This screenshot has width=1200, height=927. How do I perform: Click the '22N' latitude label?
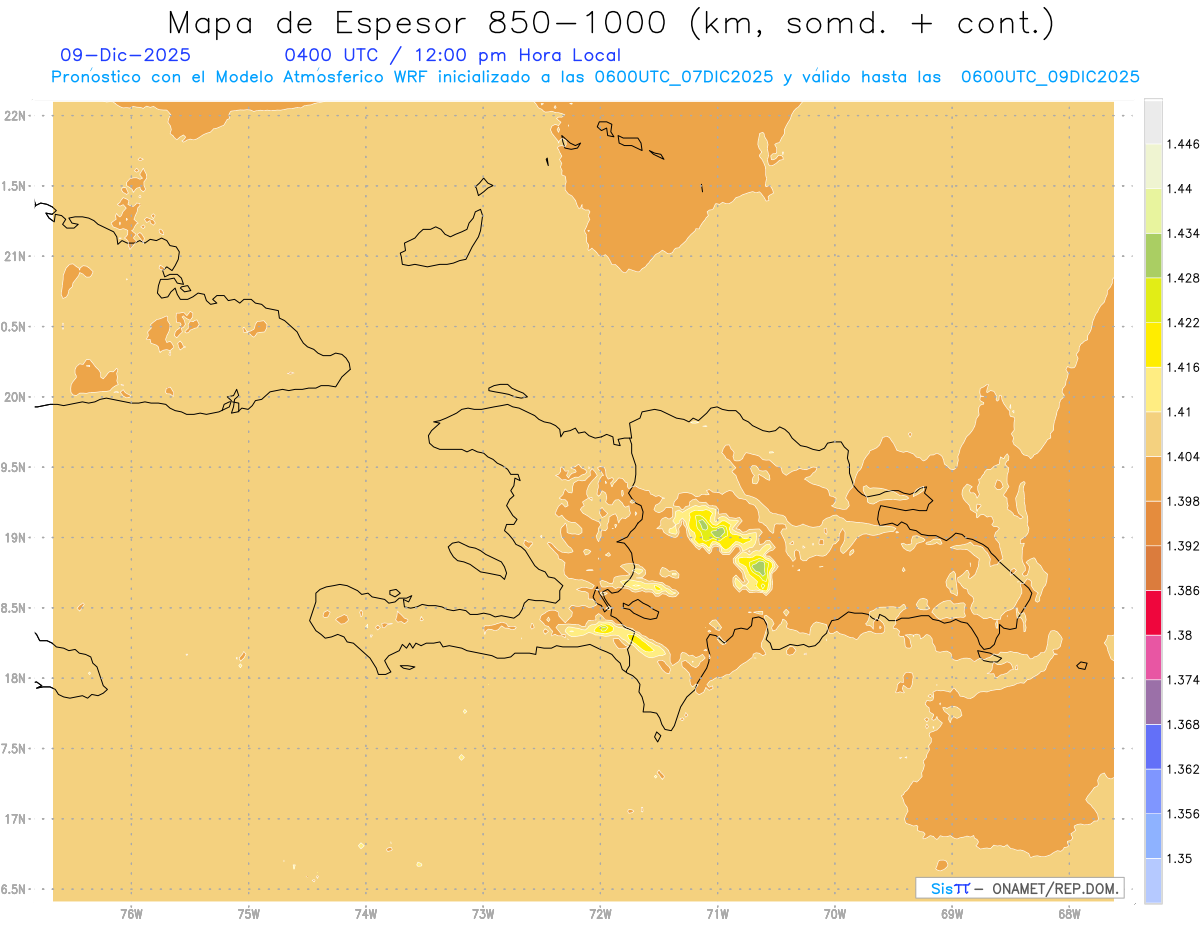tap(16, 116)
